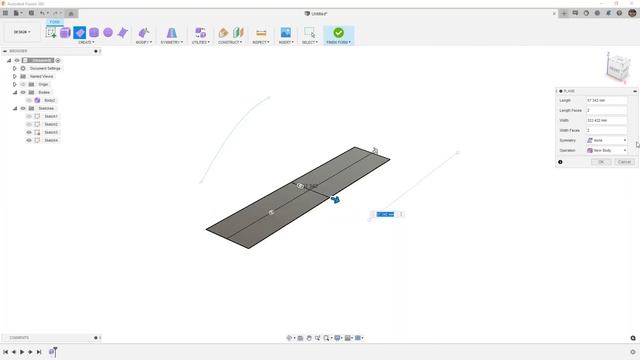Click the Utilities tool icon
This screenshot has height=360, width=640.
point(200,33)
